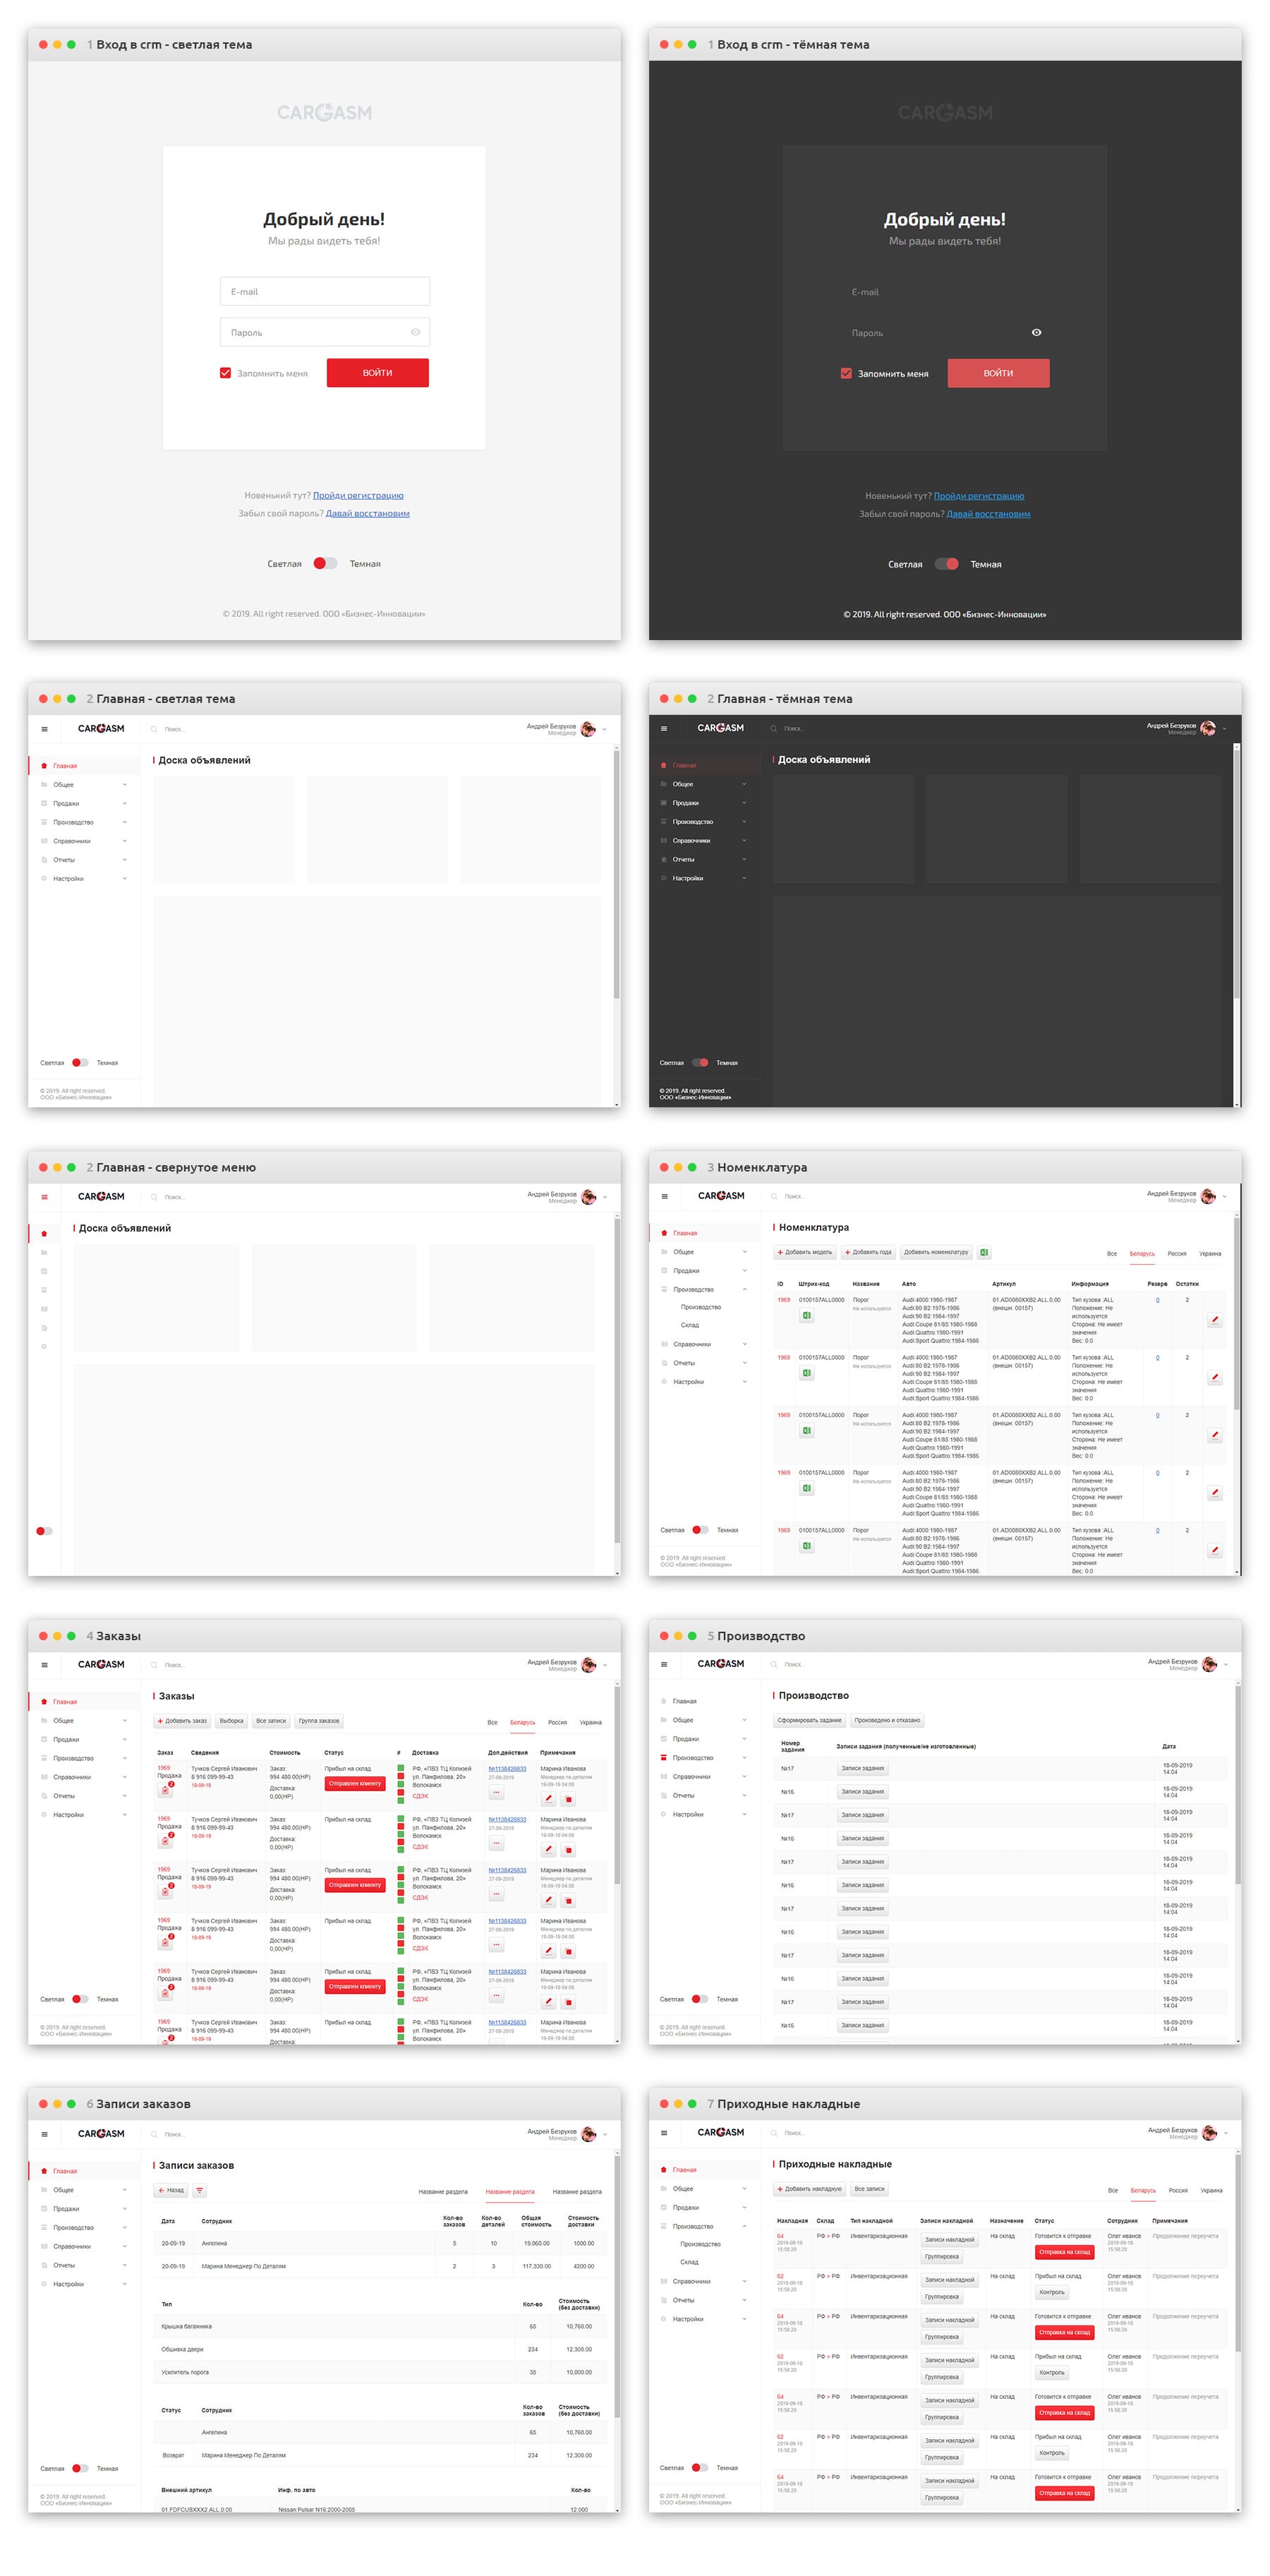Click Давай восстановим link on dark login
Screen dimensions: 1270x2576
[x=988, y=514]
